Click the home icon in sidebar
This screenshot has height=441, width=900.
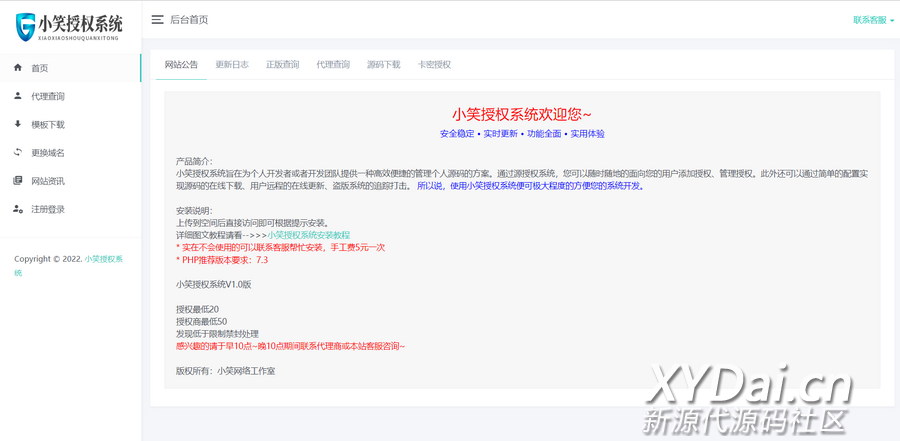[x=18, y=68]
